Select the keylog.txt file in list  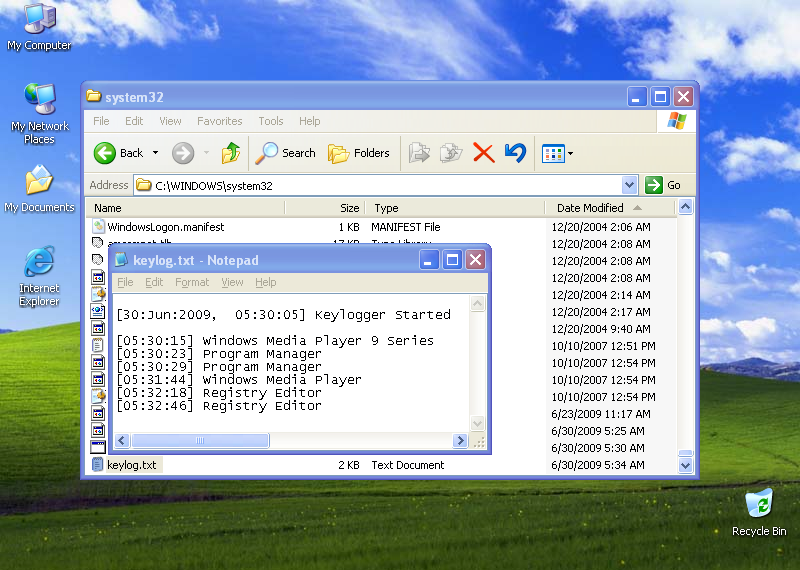pyautogui.click(x=132, y=465)
